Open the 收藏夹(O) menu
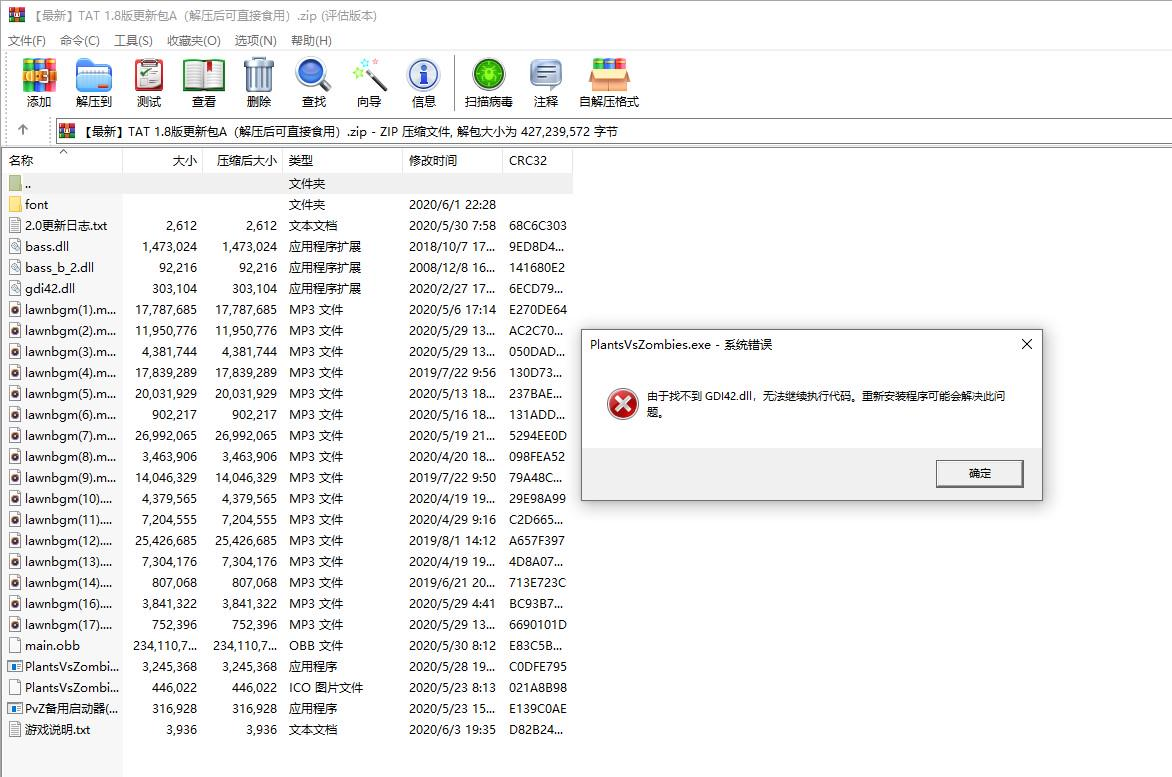This screenshot has height=777, width=1172. pyautogui.click(x=194, y=40)
